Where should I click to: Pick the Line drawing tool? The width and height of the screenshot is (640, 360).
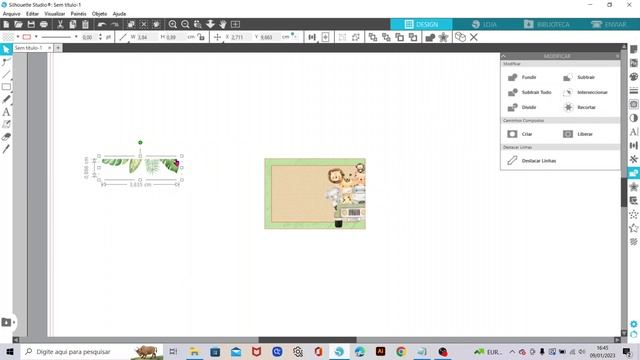click(6, 74)
